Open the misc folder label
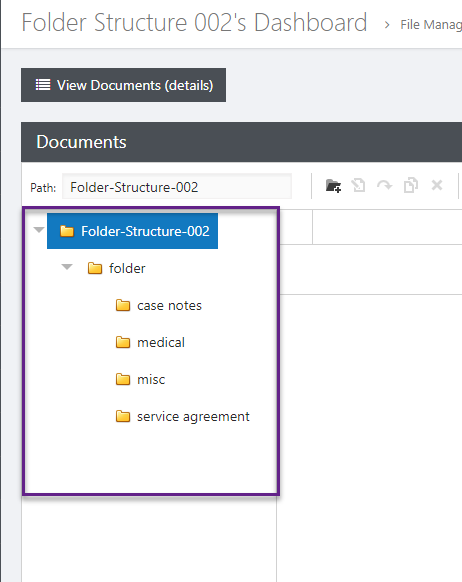Viewport: 462px width, 582px height. tap(151, 379)
